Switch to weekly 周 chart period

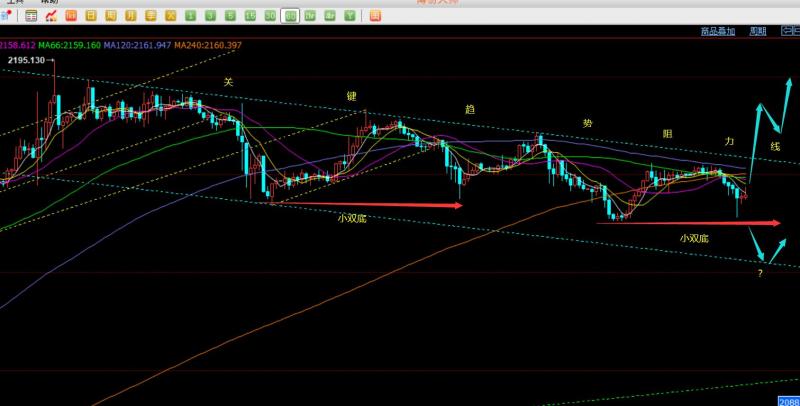coord(111,16)
